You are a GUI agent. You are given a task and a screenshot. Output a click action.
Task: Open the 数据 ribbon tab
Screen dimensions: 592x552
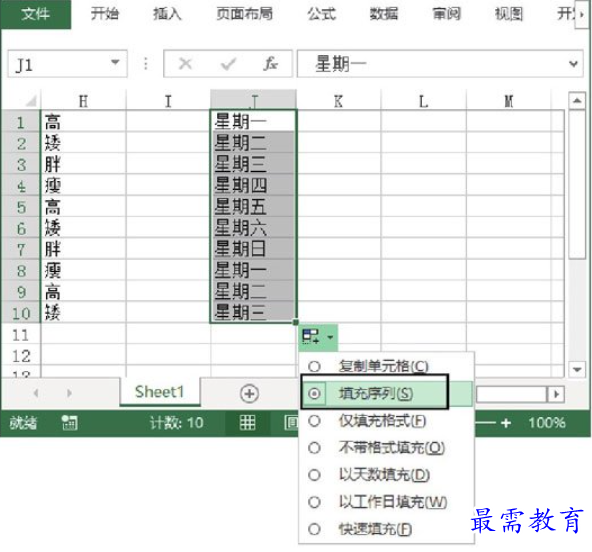click(384, 14)
